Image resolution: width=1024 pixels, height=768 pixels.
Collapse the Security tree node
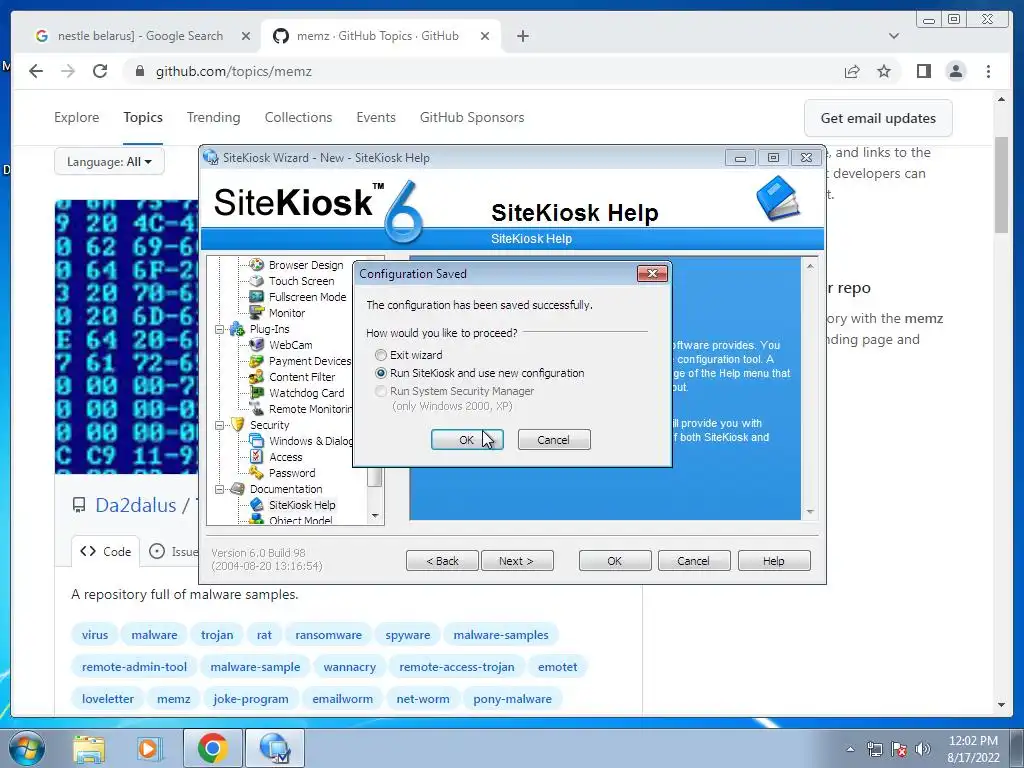[x=220, y=425]
